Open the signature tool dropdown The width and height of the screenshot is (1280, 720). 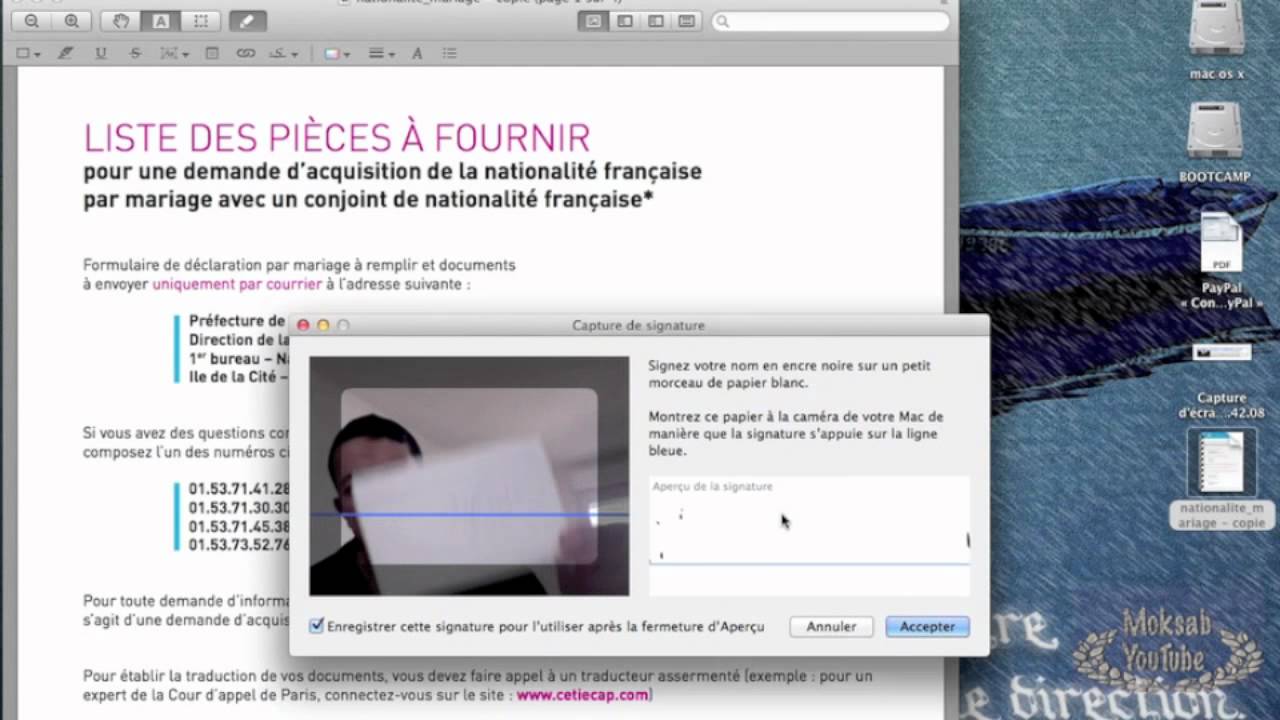[284, 54]
